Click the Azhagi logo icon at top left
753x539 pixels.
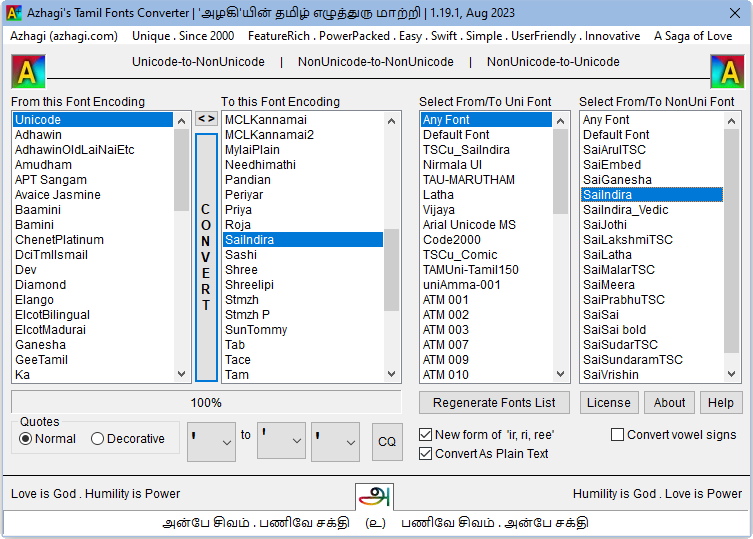click(28, 72)
